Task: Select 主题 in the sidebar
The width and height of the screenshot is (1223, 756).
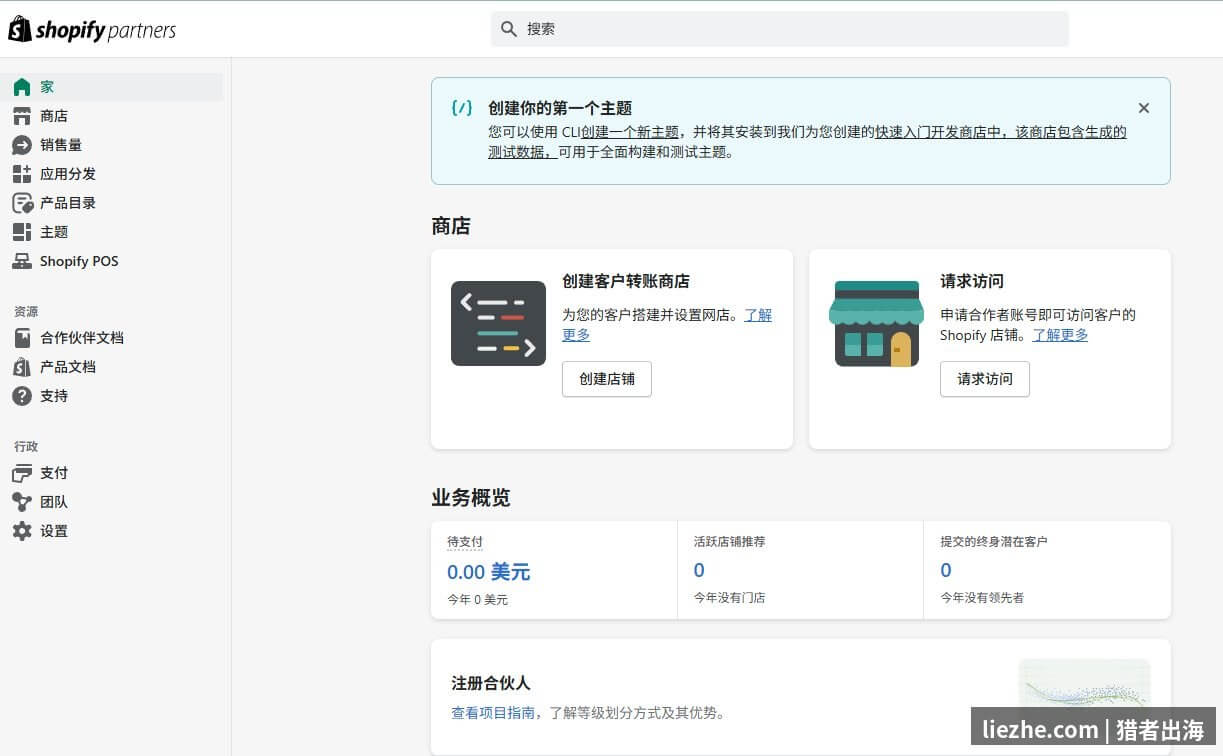Action: (x=112, y=232)
